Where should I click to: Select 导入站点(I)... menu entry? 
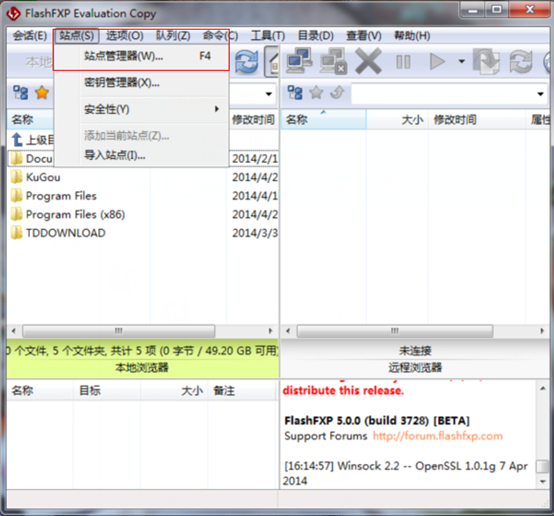(x=141, y=155)
